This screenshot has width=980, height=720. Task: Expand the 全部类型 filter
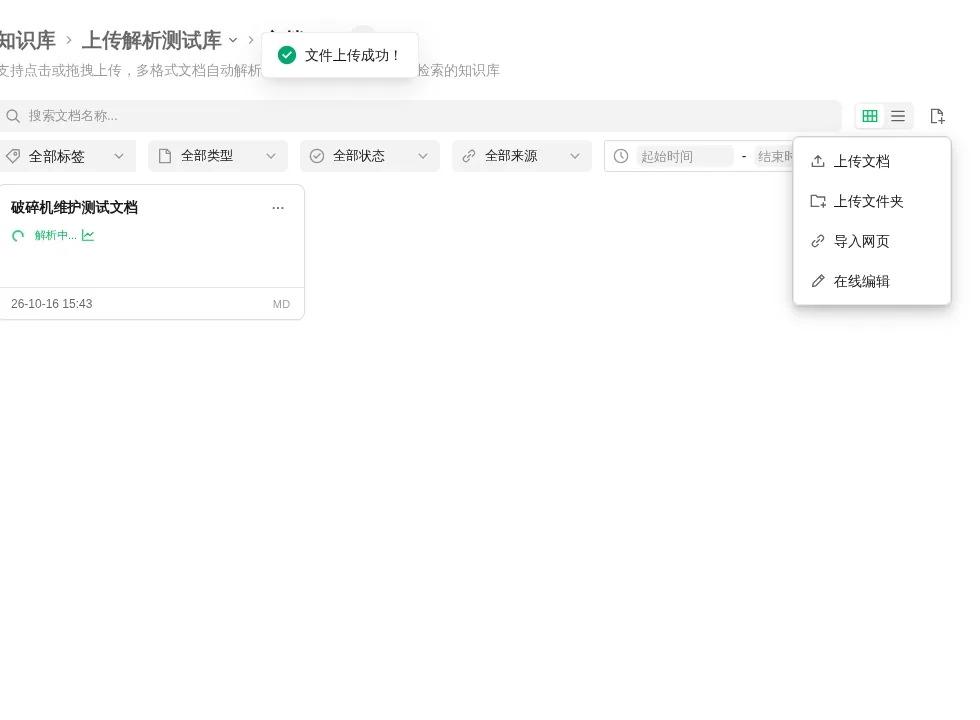(x=218, y=156)
